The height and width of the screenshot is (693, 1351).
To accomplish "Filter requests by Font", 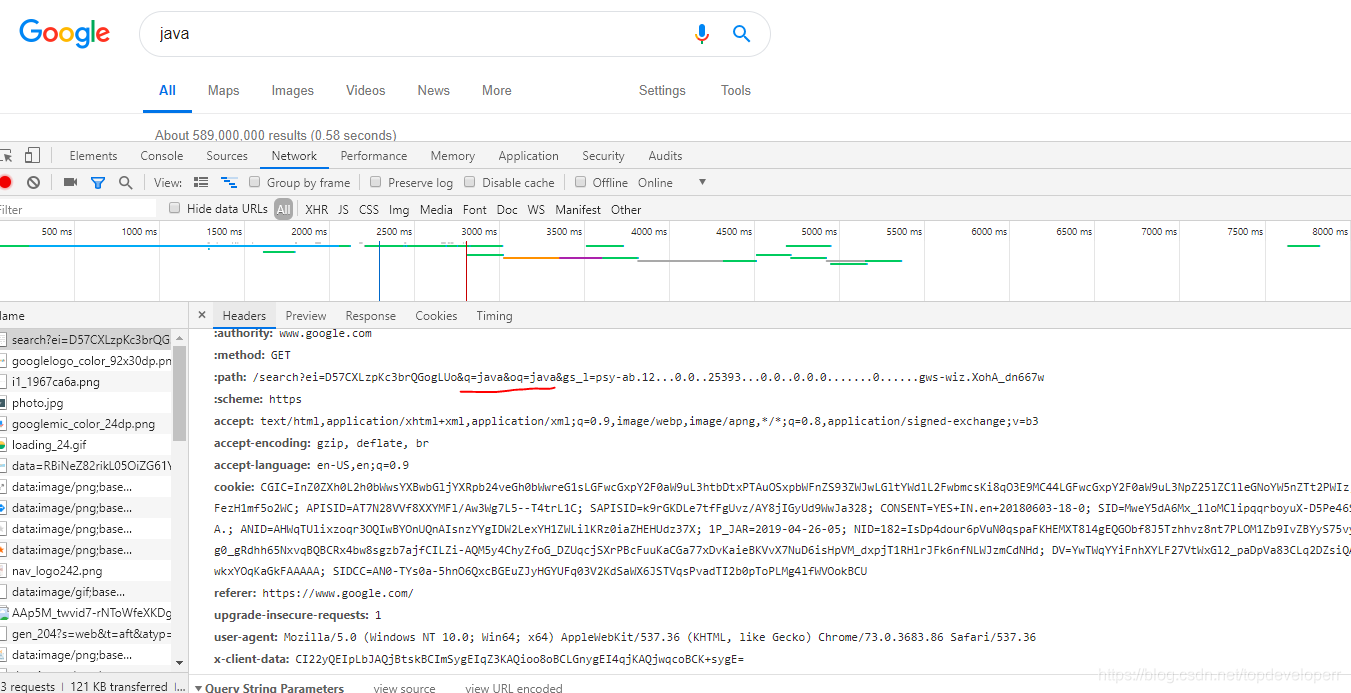I will click(x=475, y=209).
